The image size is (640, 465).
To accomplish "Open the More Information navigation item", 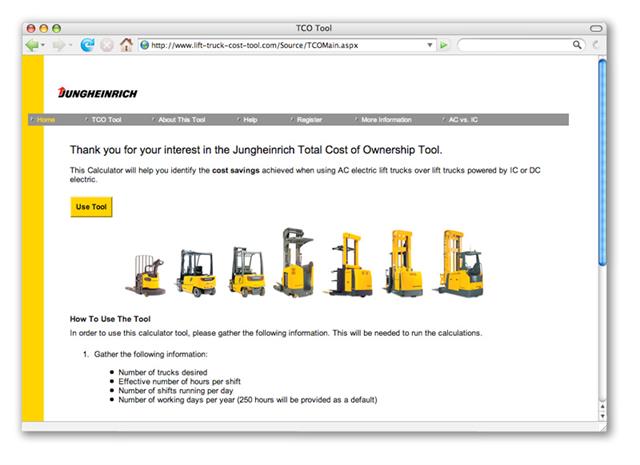I will [386, 120].
